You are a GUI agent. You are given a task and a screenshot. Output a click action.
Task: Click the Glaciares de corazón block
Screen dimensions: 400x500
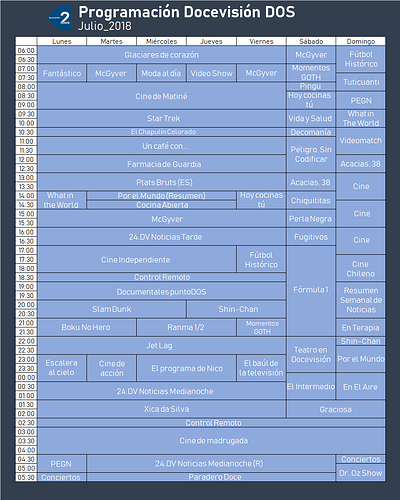tap(161, 55)
